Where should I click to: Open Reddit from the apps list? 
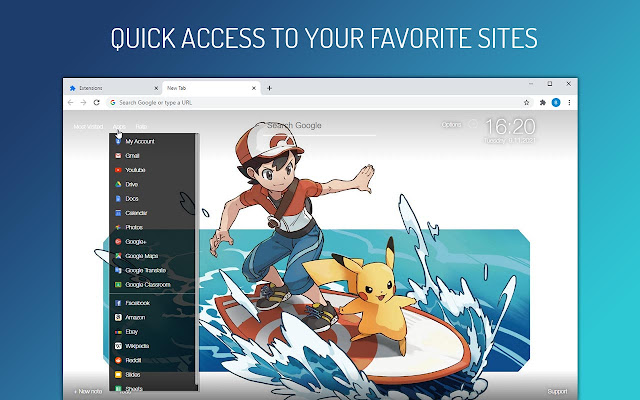pyautogui.click(x=128, y=360)
